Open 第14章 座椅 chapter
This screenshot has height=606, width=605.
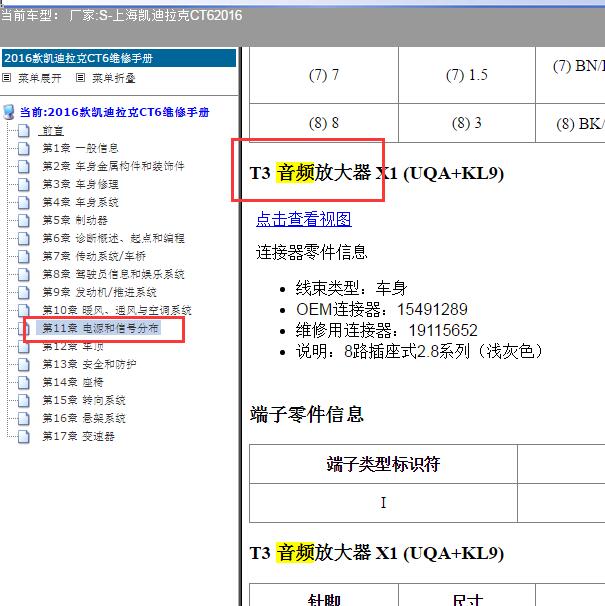coord(73,382)
